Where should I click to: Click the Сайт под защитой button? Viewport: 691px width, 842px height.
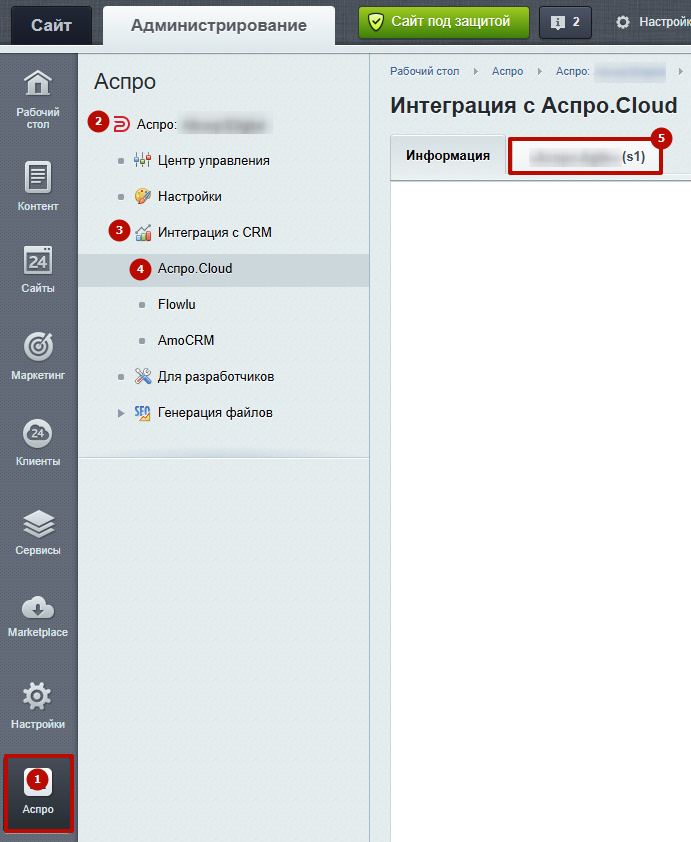444,21
